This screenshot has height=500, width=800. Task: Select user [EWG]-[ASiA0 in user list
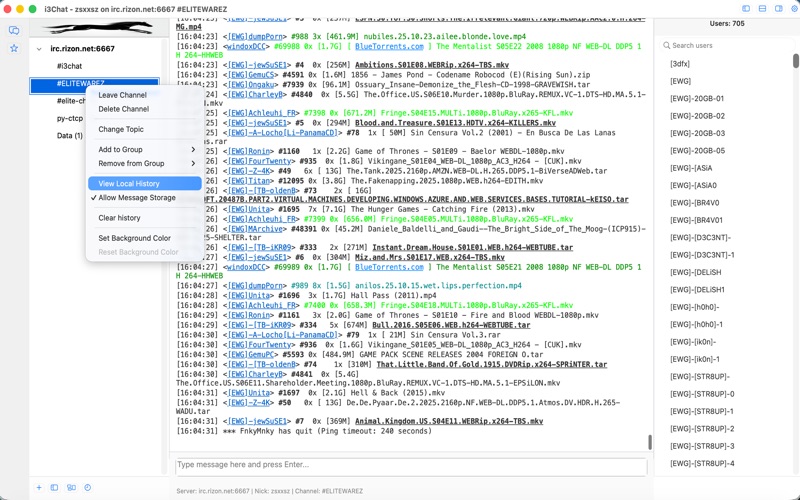point(693,185)
